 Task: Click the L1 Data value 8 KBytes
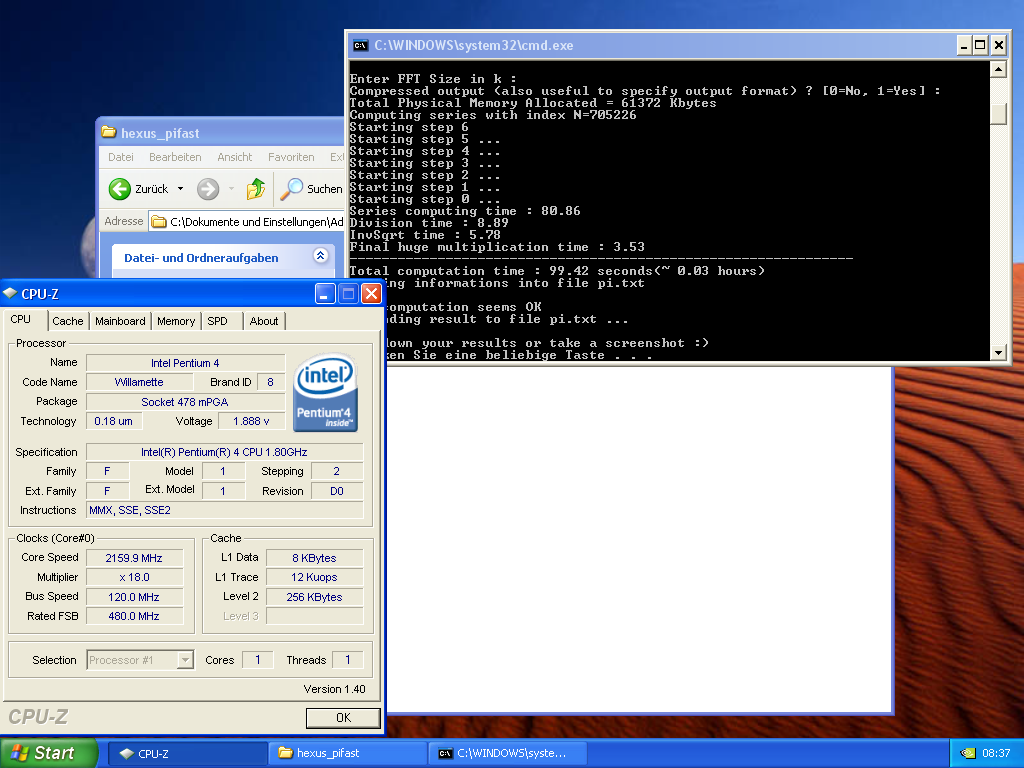pos(314,558)
